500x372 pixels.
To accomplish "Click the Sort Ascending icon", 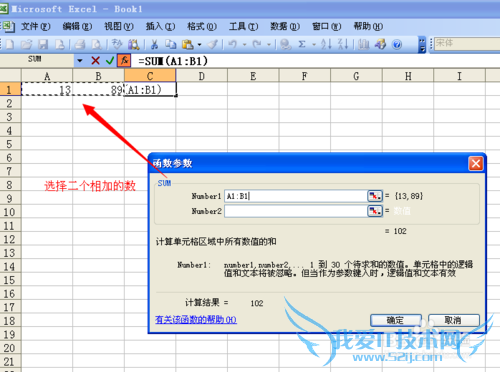I will click(326, 44).
